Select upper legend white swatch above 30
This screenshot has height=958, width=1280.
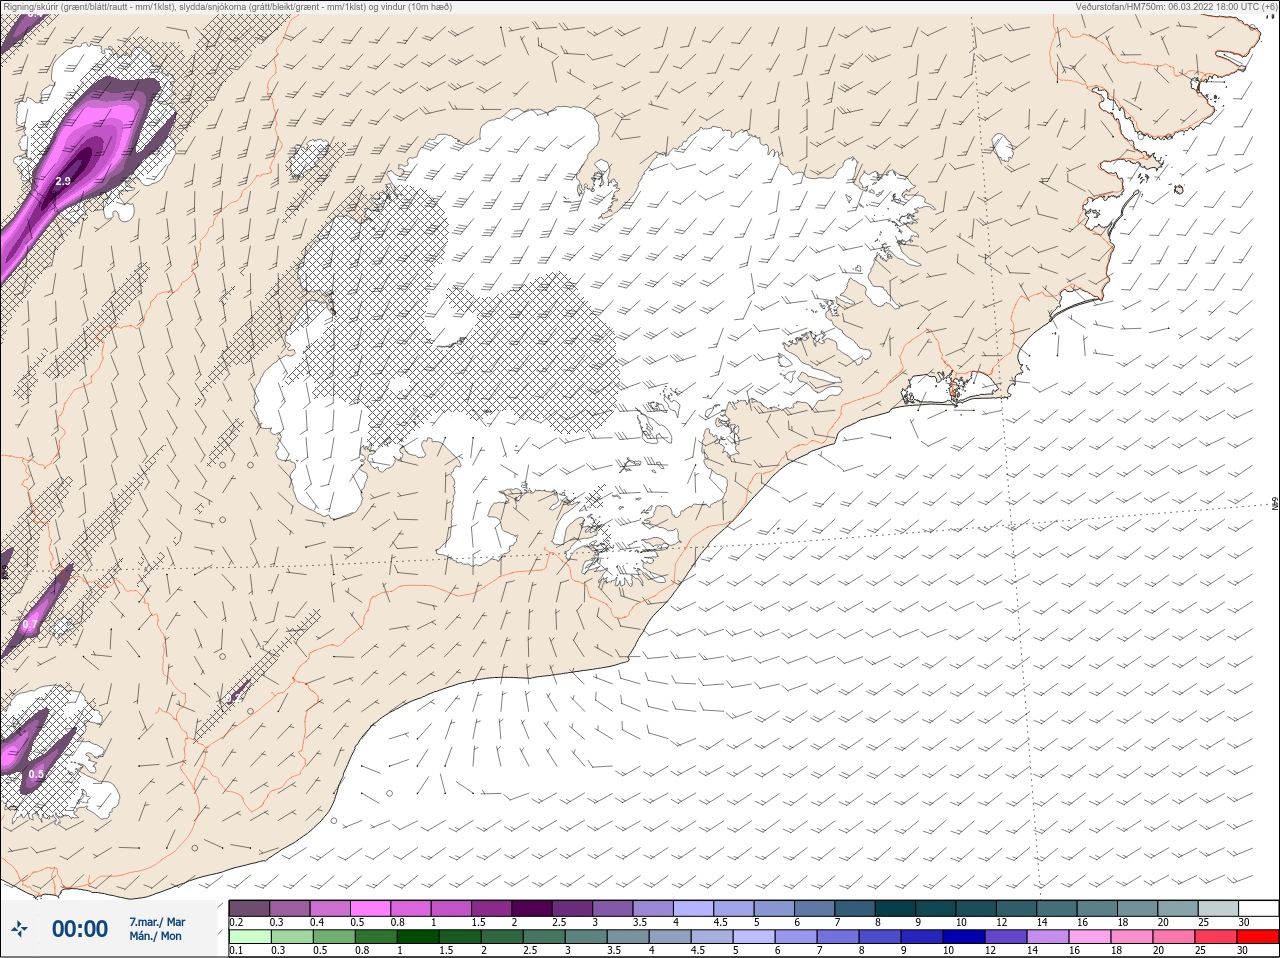pyautogui.click(x=1259, y=908)
